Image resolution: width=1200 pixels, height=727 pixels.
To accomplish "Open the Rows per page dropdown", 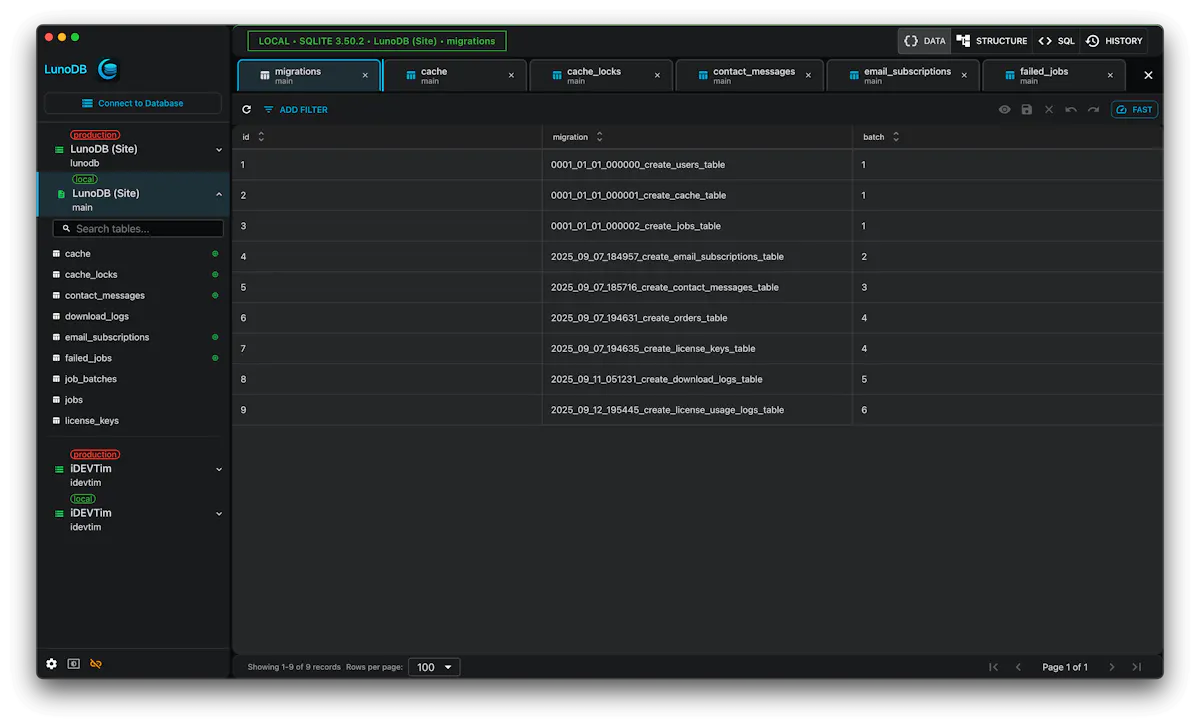I will click(434, 667).
